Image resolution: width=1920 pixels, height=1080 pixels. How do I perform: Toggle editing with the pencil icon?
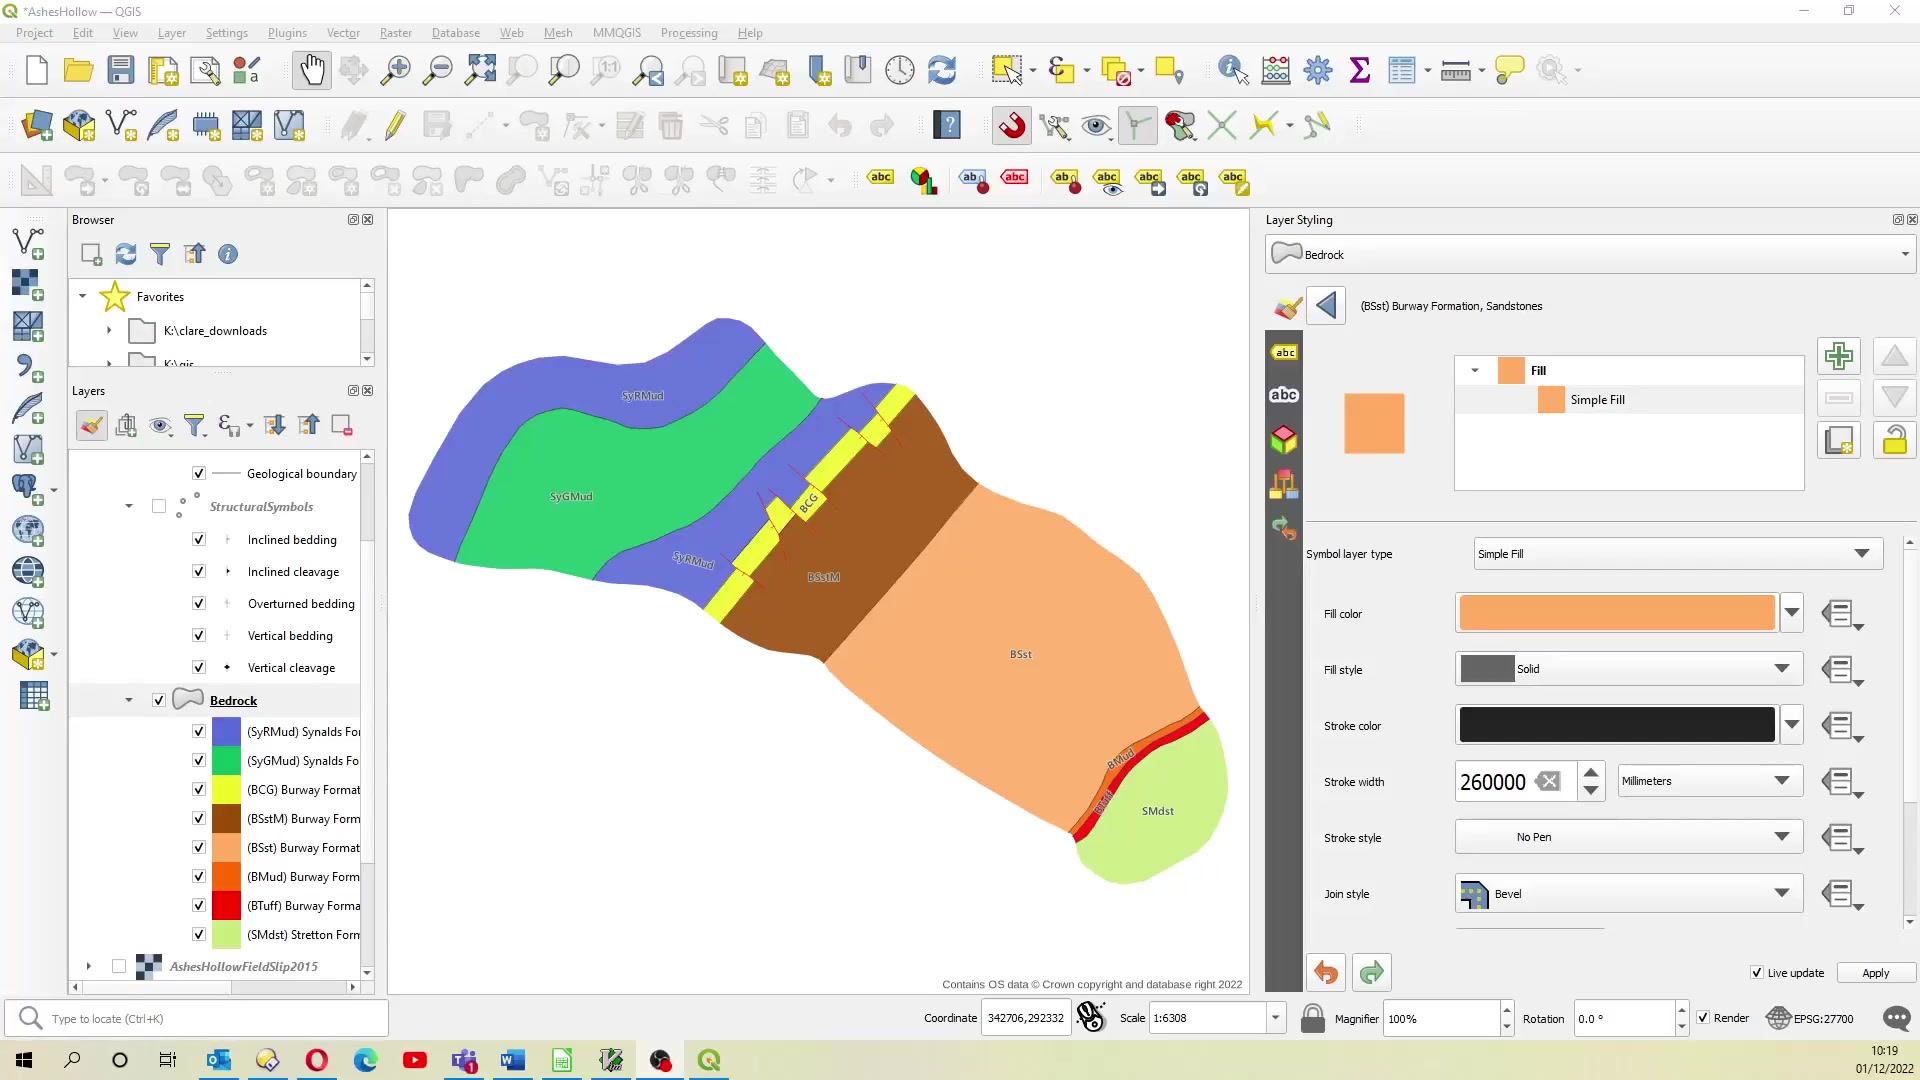pyautogui.click(x=395, y=126)
